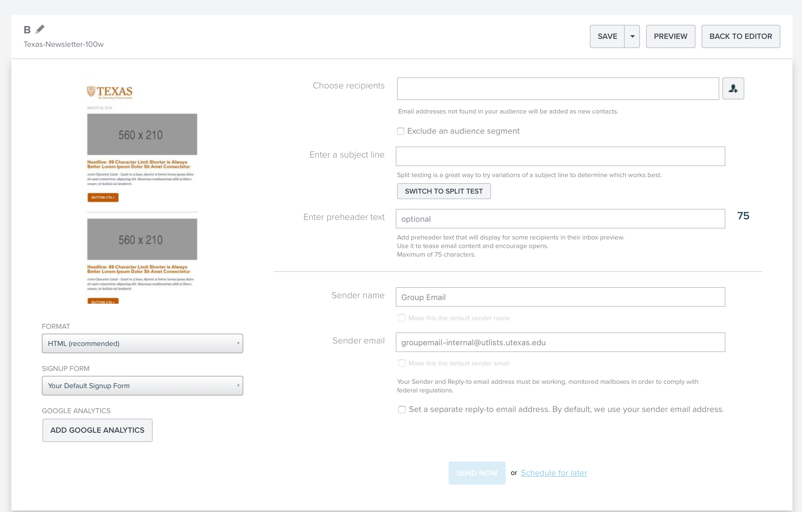
Task: Select the Sender name field
Action: pos(561,297)
